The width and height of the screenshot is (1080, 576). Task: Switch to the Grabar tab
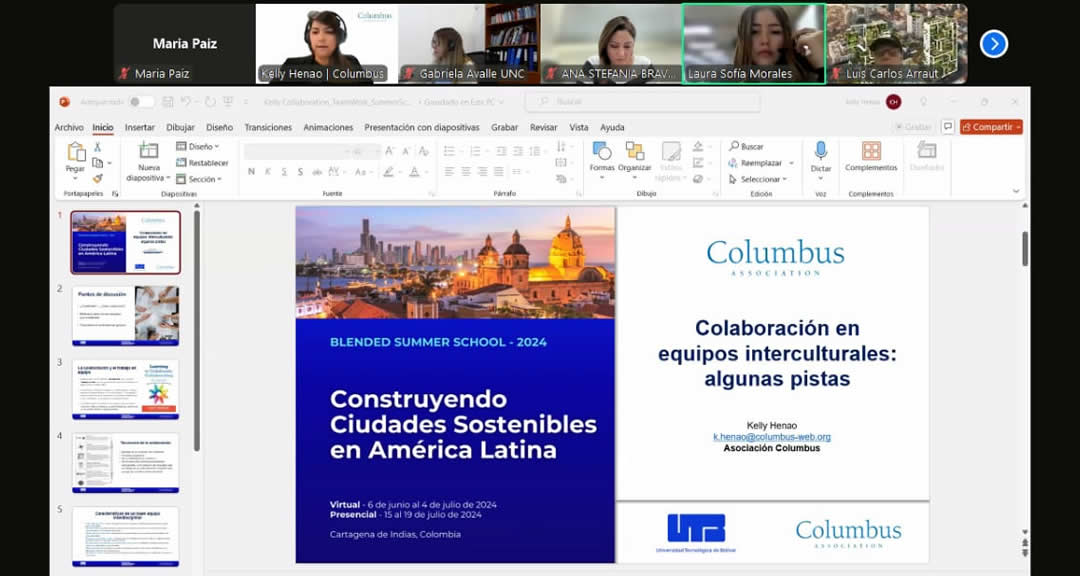[x=504, y=127]
